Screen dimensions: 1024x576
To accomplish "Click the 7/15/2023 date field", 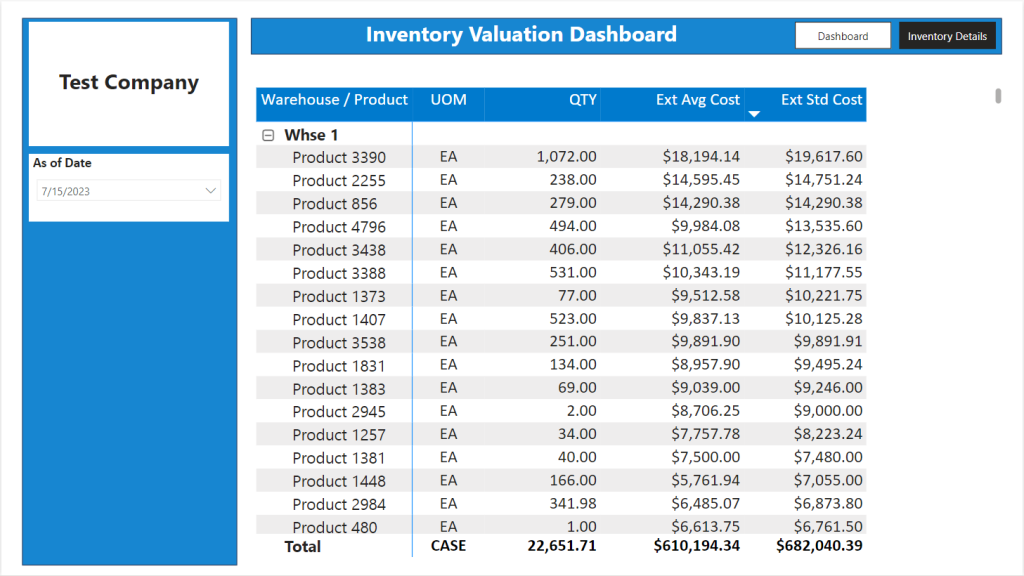I will point(128,191).
